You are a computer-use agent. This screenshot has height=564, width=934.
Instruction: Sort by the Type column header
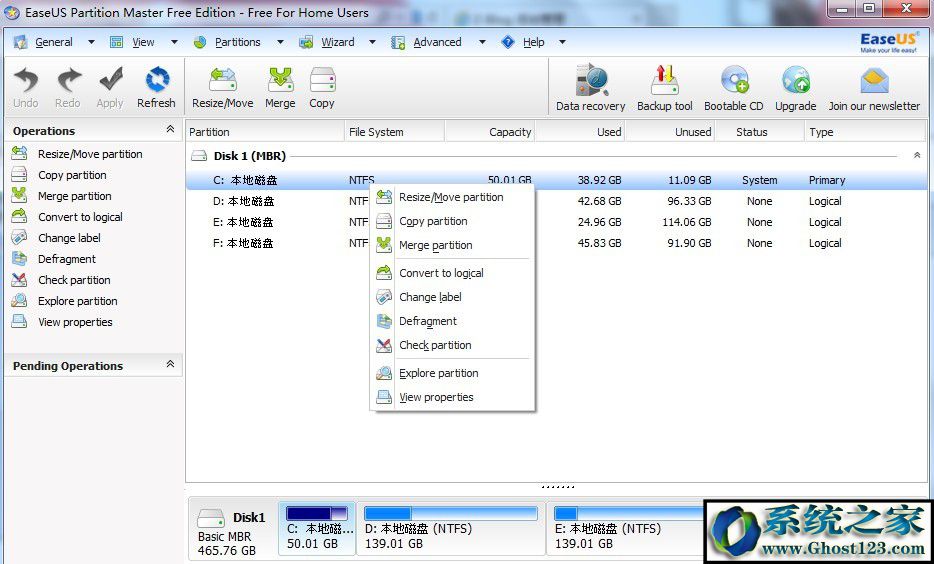tap(865, 132)
